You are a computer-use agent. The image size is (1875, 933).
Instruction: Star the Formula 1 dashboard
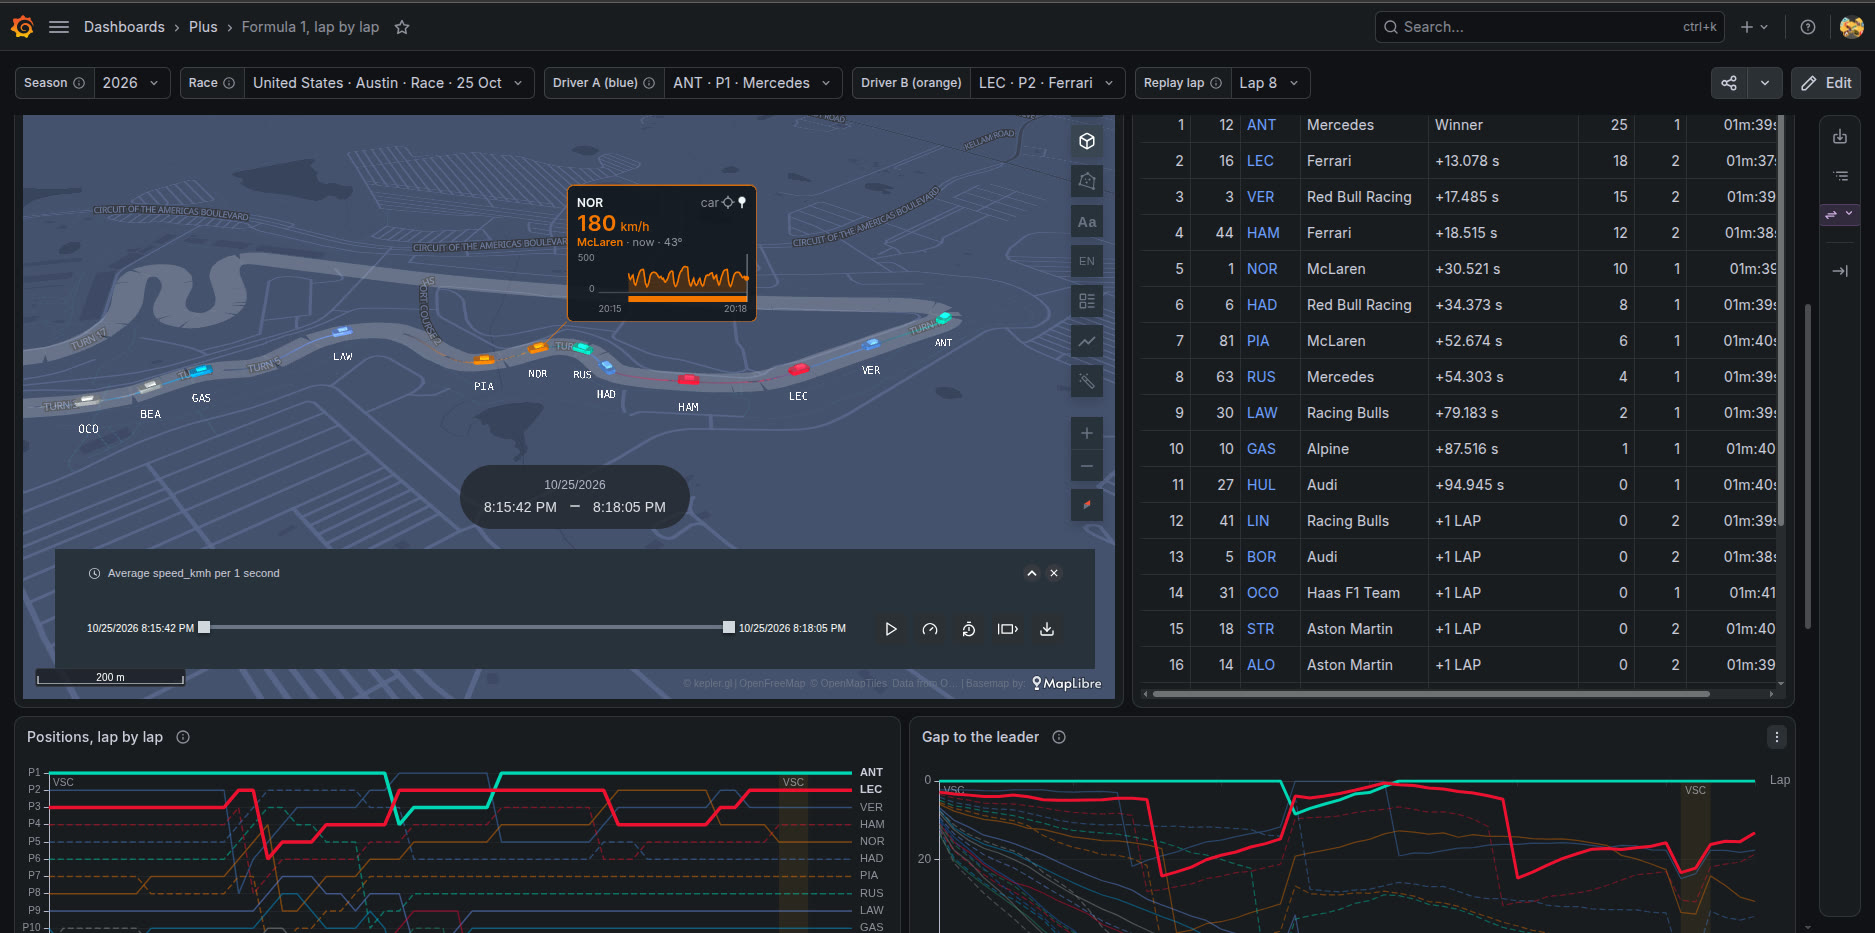[x=402, y=27]
